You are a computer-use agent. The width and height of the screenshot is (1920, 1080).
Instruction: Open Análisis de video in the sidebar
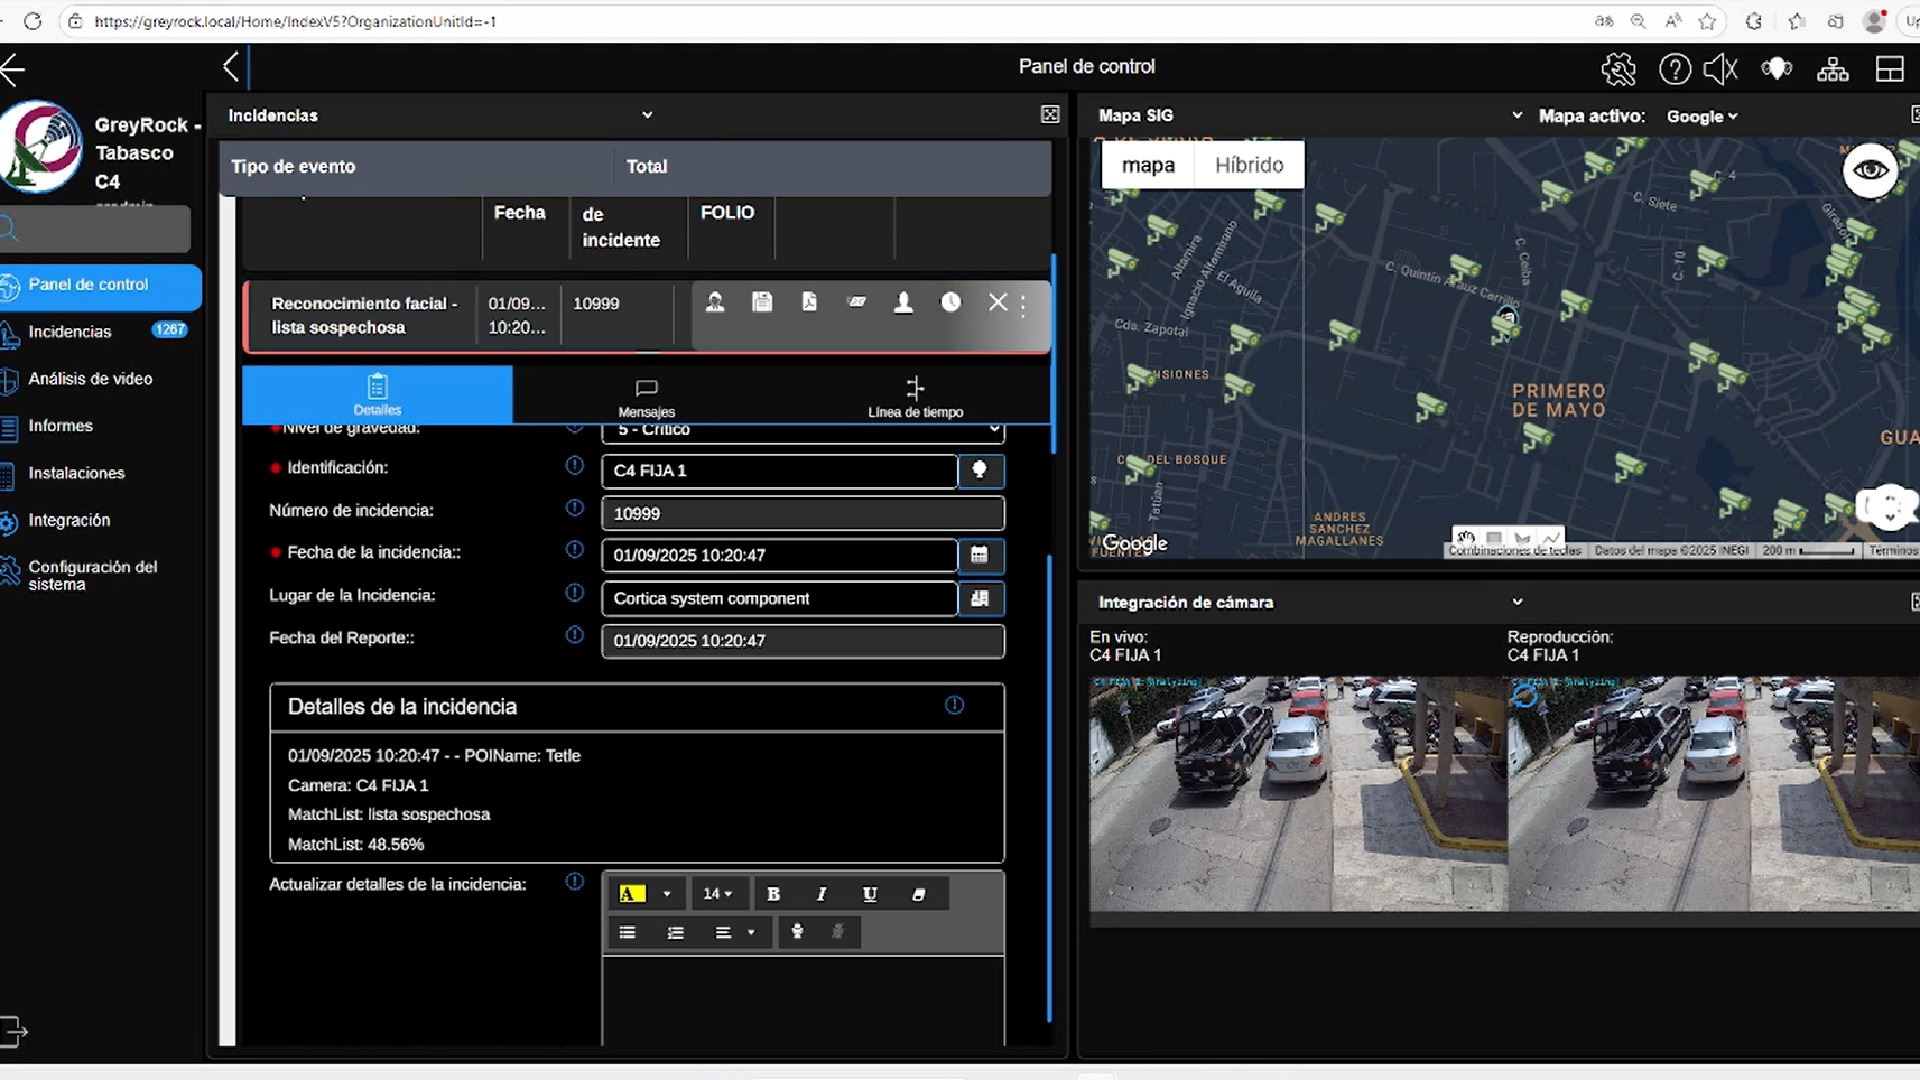(90, 379)
